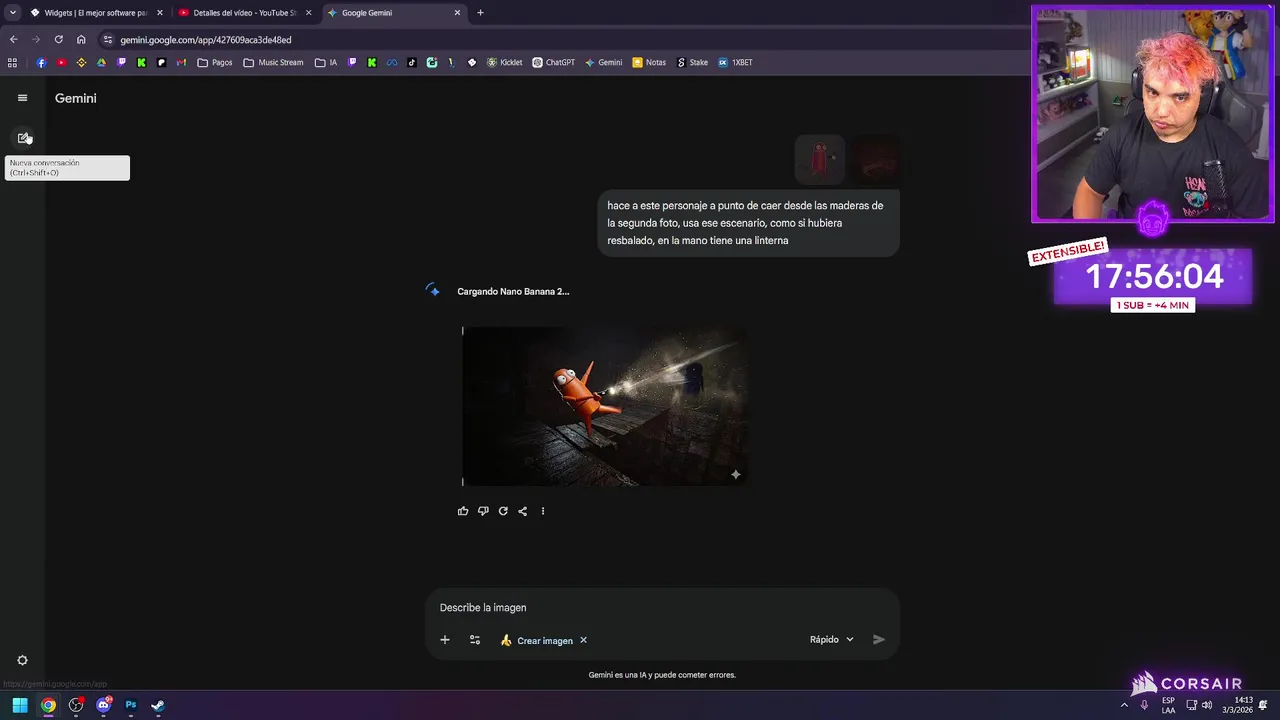Viewport: 1280px width, 720px height.
Task: View site information icon in address bar
Action: coord(108,40)
